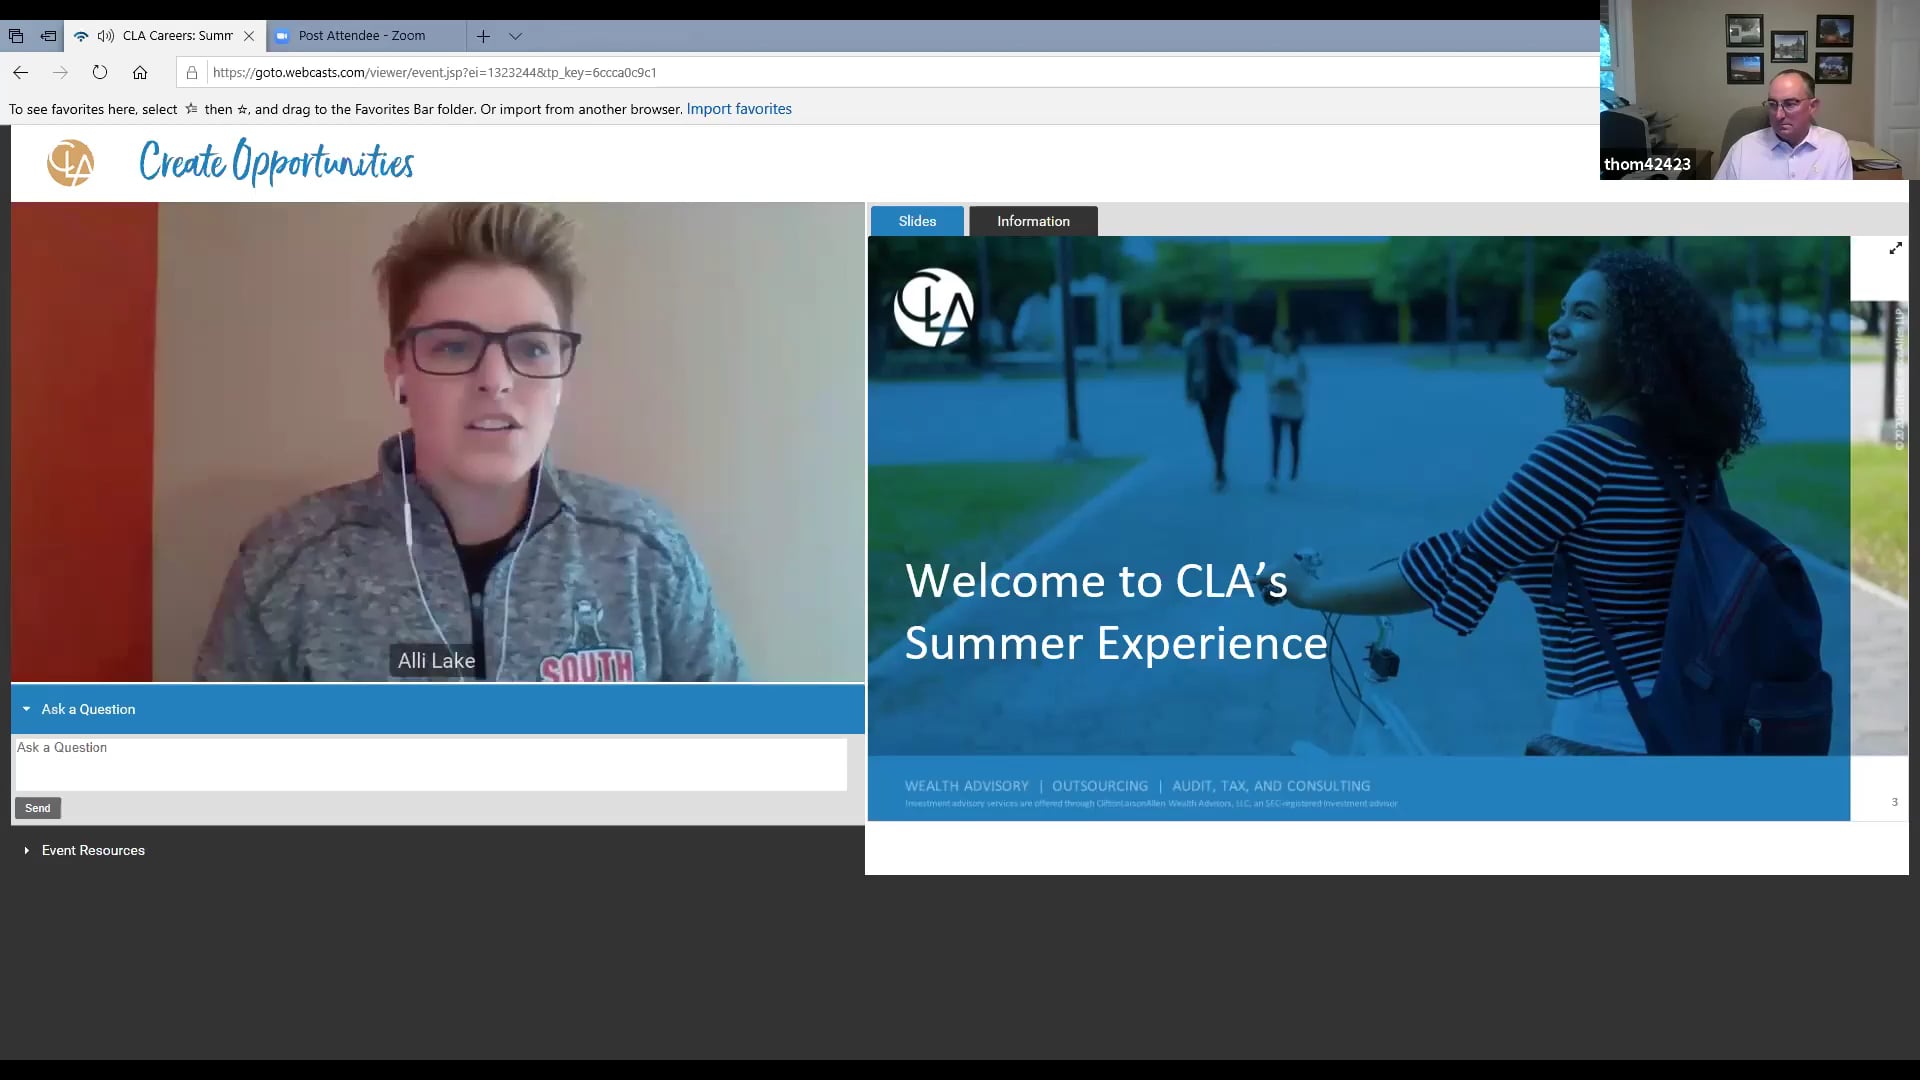The width and height of the screenshot is (1920, 1080).
Task: Click the set tabs aside icon
Action: coord(48,36)
